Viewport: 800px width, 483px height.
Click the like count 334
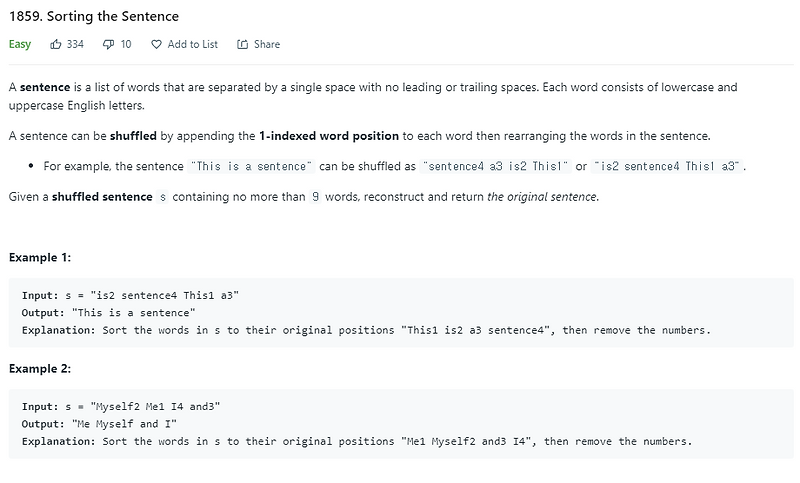(75, 44)
